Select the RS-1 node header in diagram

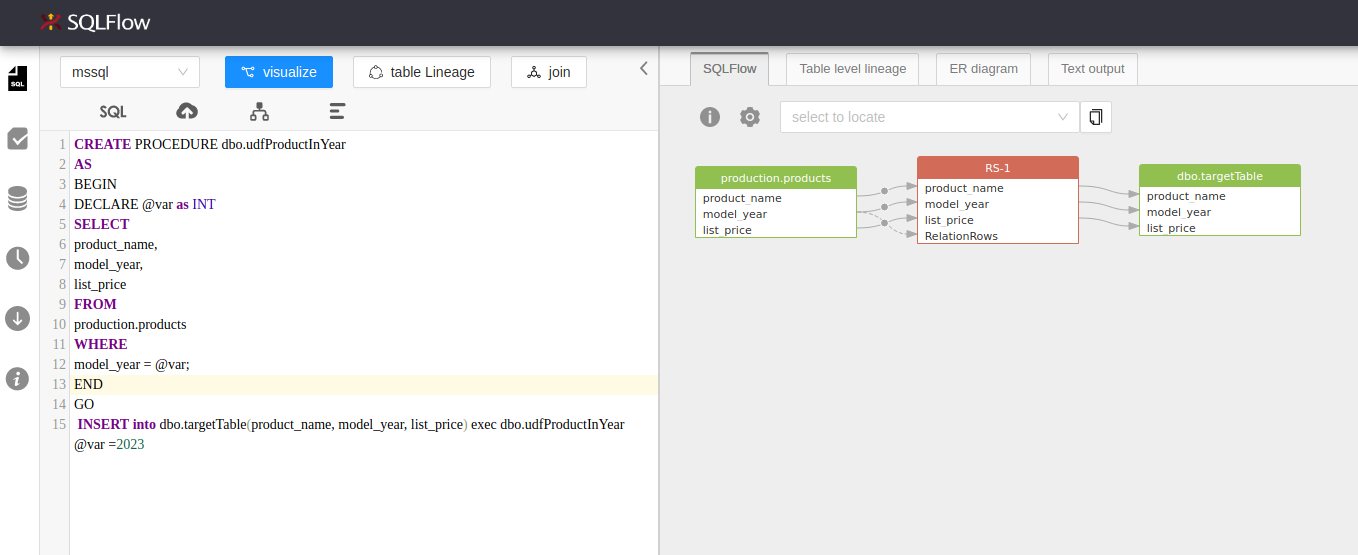tap(997, 168)
